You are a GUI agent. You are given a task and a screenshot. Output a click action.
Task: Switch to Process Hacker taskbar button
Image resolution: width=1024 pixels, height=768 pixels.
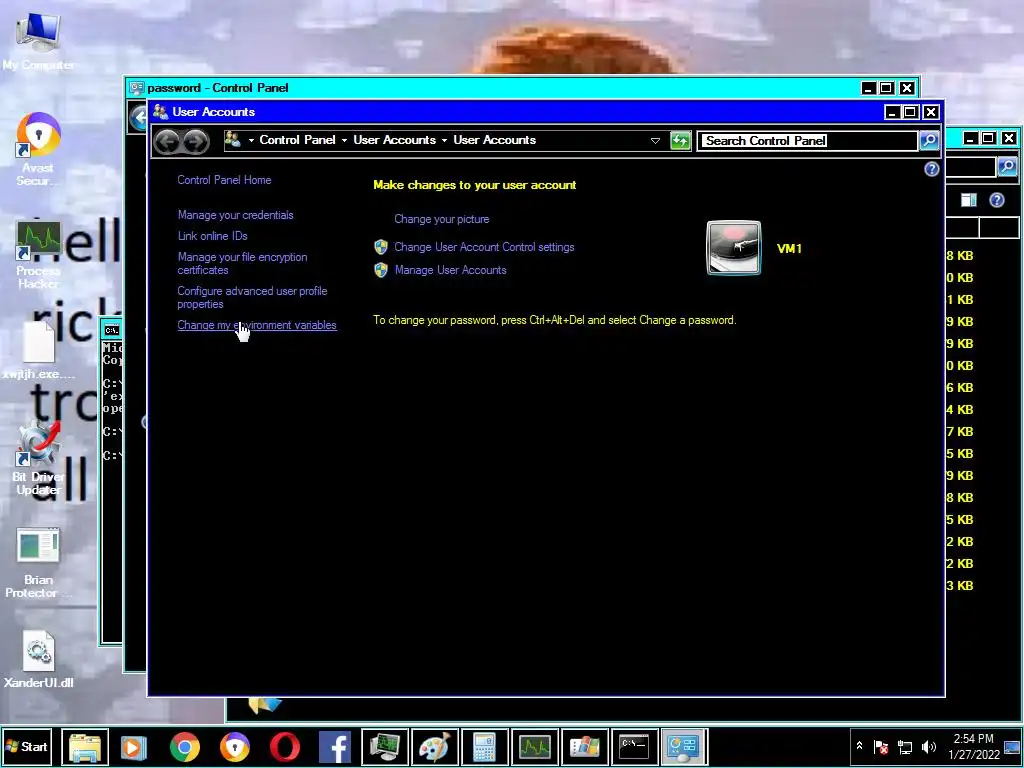tap(535, 746)
